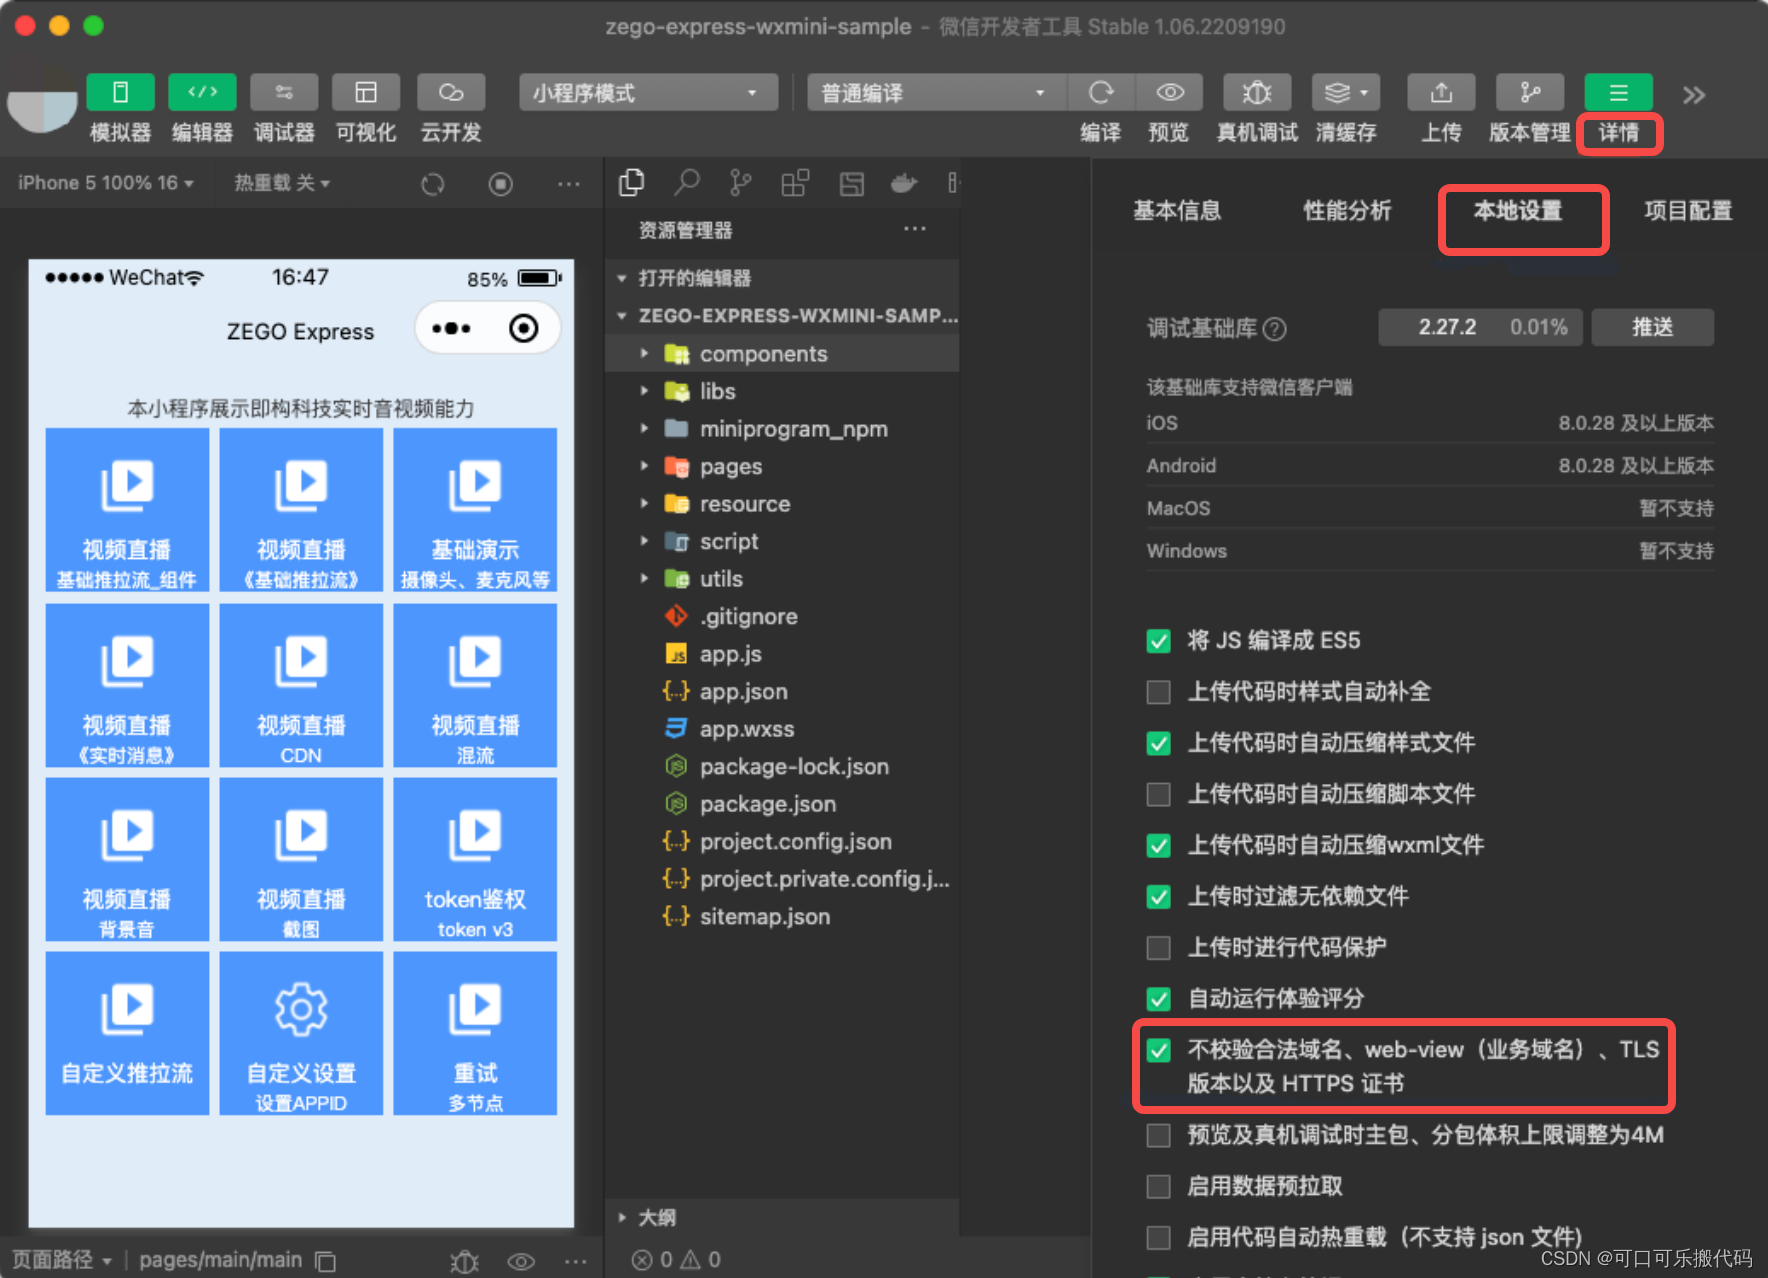This screenshot has height=1278, width=1768.
Task: Toggle the 将 JS 编译成 ES5 checkbox
Action: click(1159, 641)
